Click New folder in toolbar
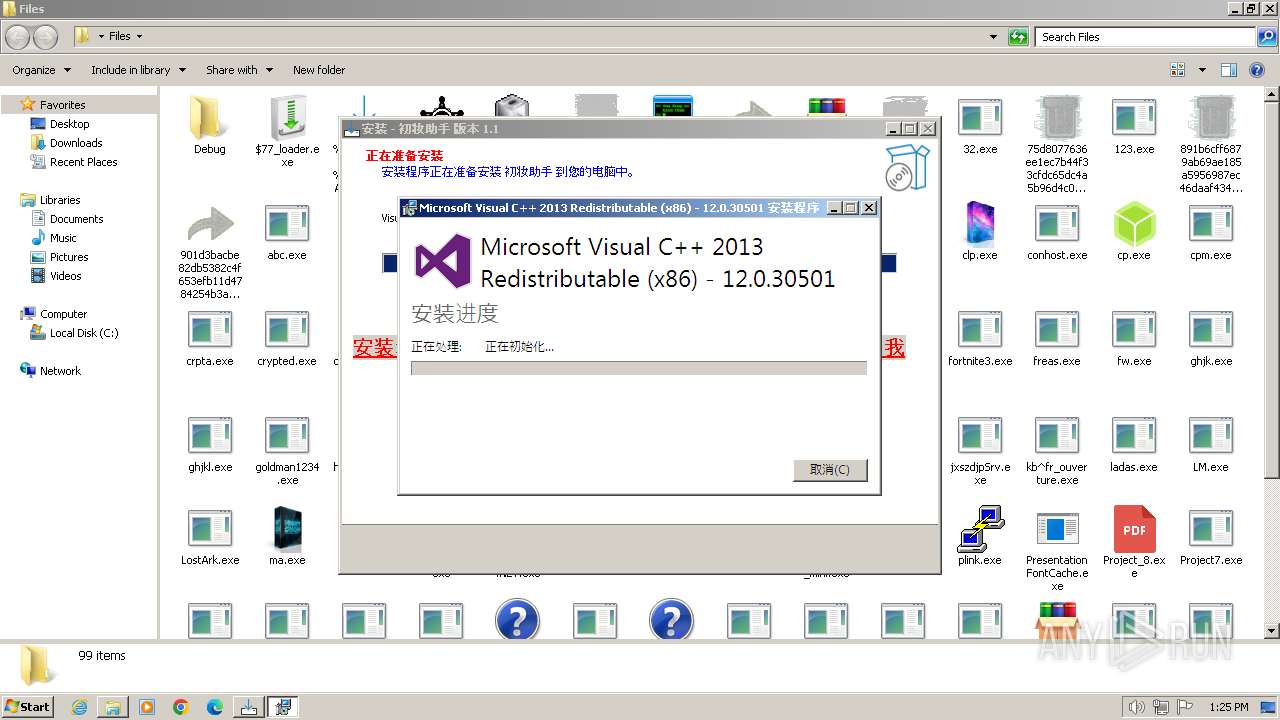 (319, 70)
